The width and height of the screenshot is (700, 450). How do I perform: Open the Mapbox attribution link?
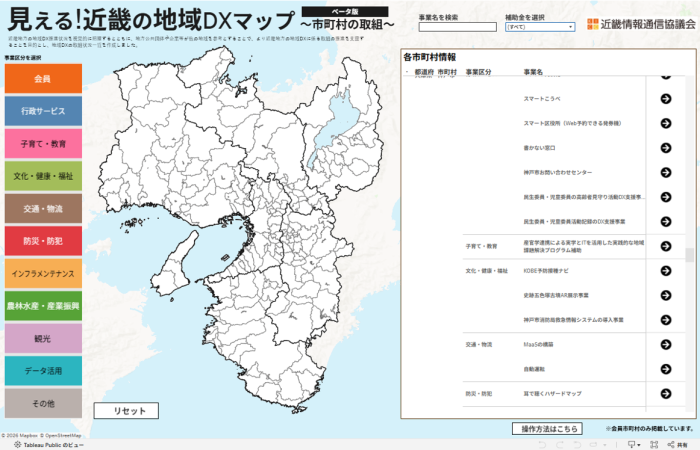pos(20,435)
